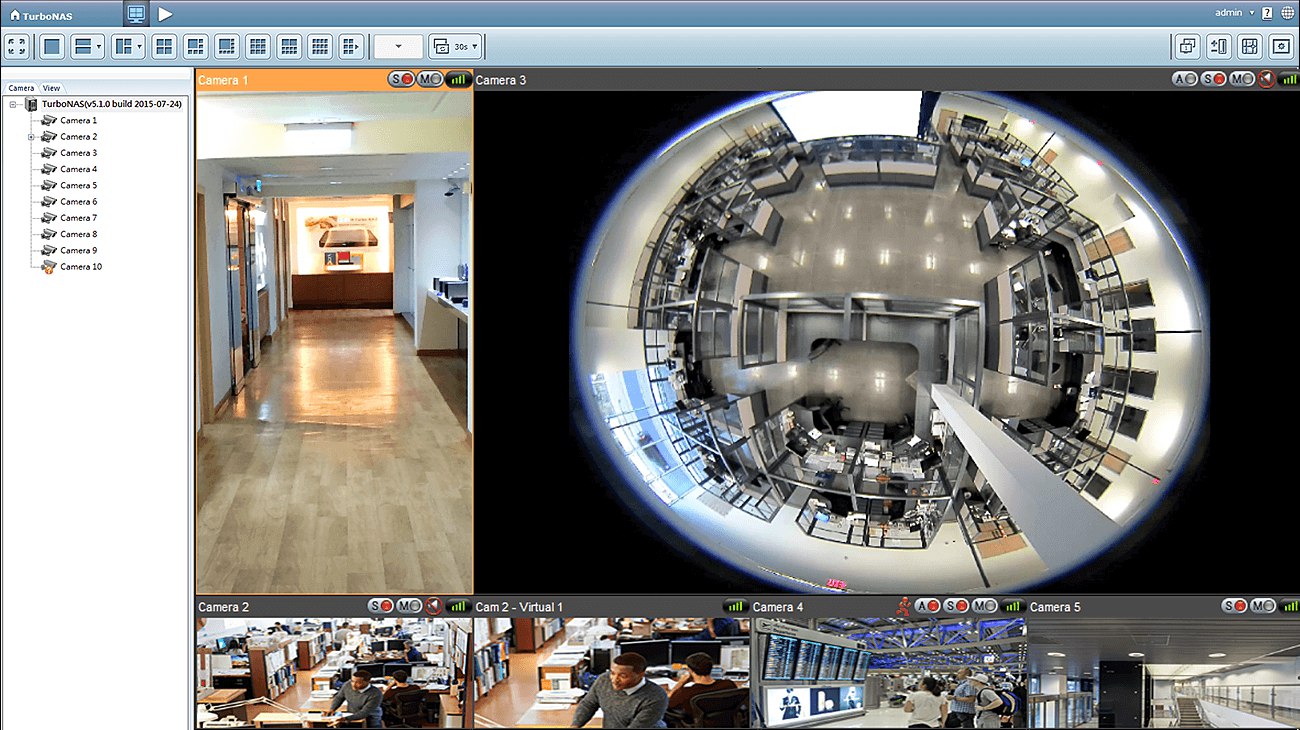Select the one-large-plus-small layout
The width and height of the screenshot is (1300, 730).
pyautogui.click(x=122, y=46)
